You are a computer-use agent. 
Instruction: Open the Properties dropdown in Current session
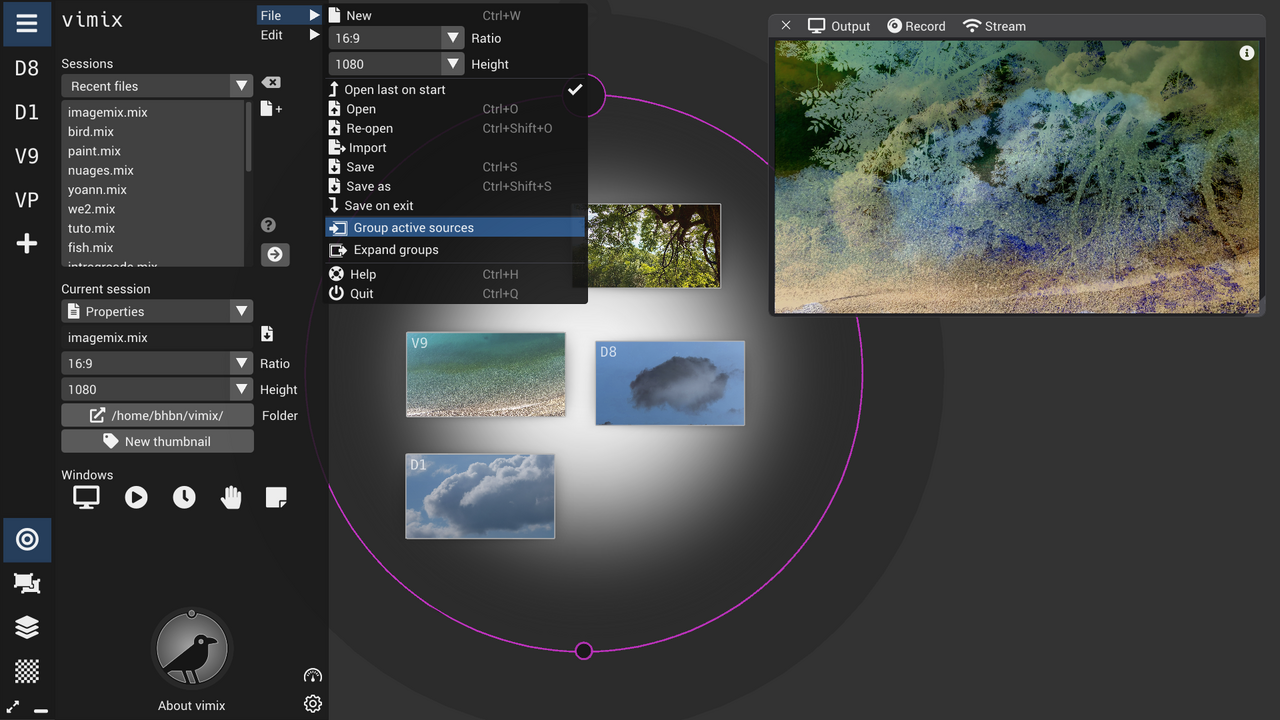[x=241, y=312]
